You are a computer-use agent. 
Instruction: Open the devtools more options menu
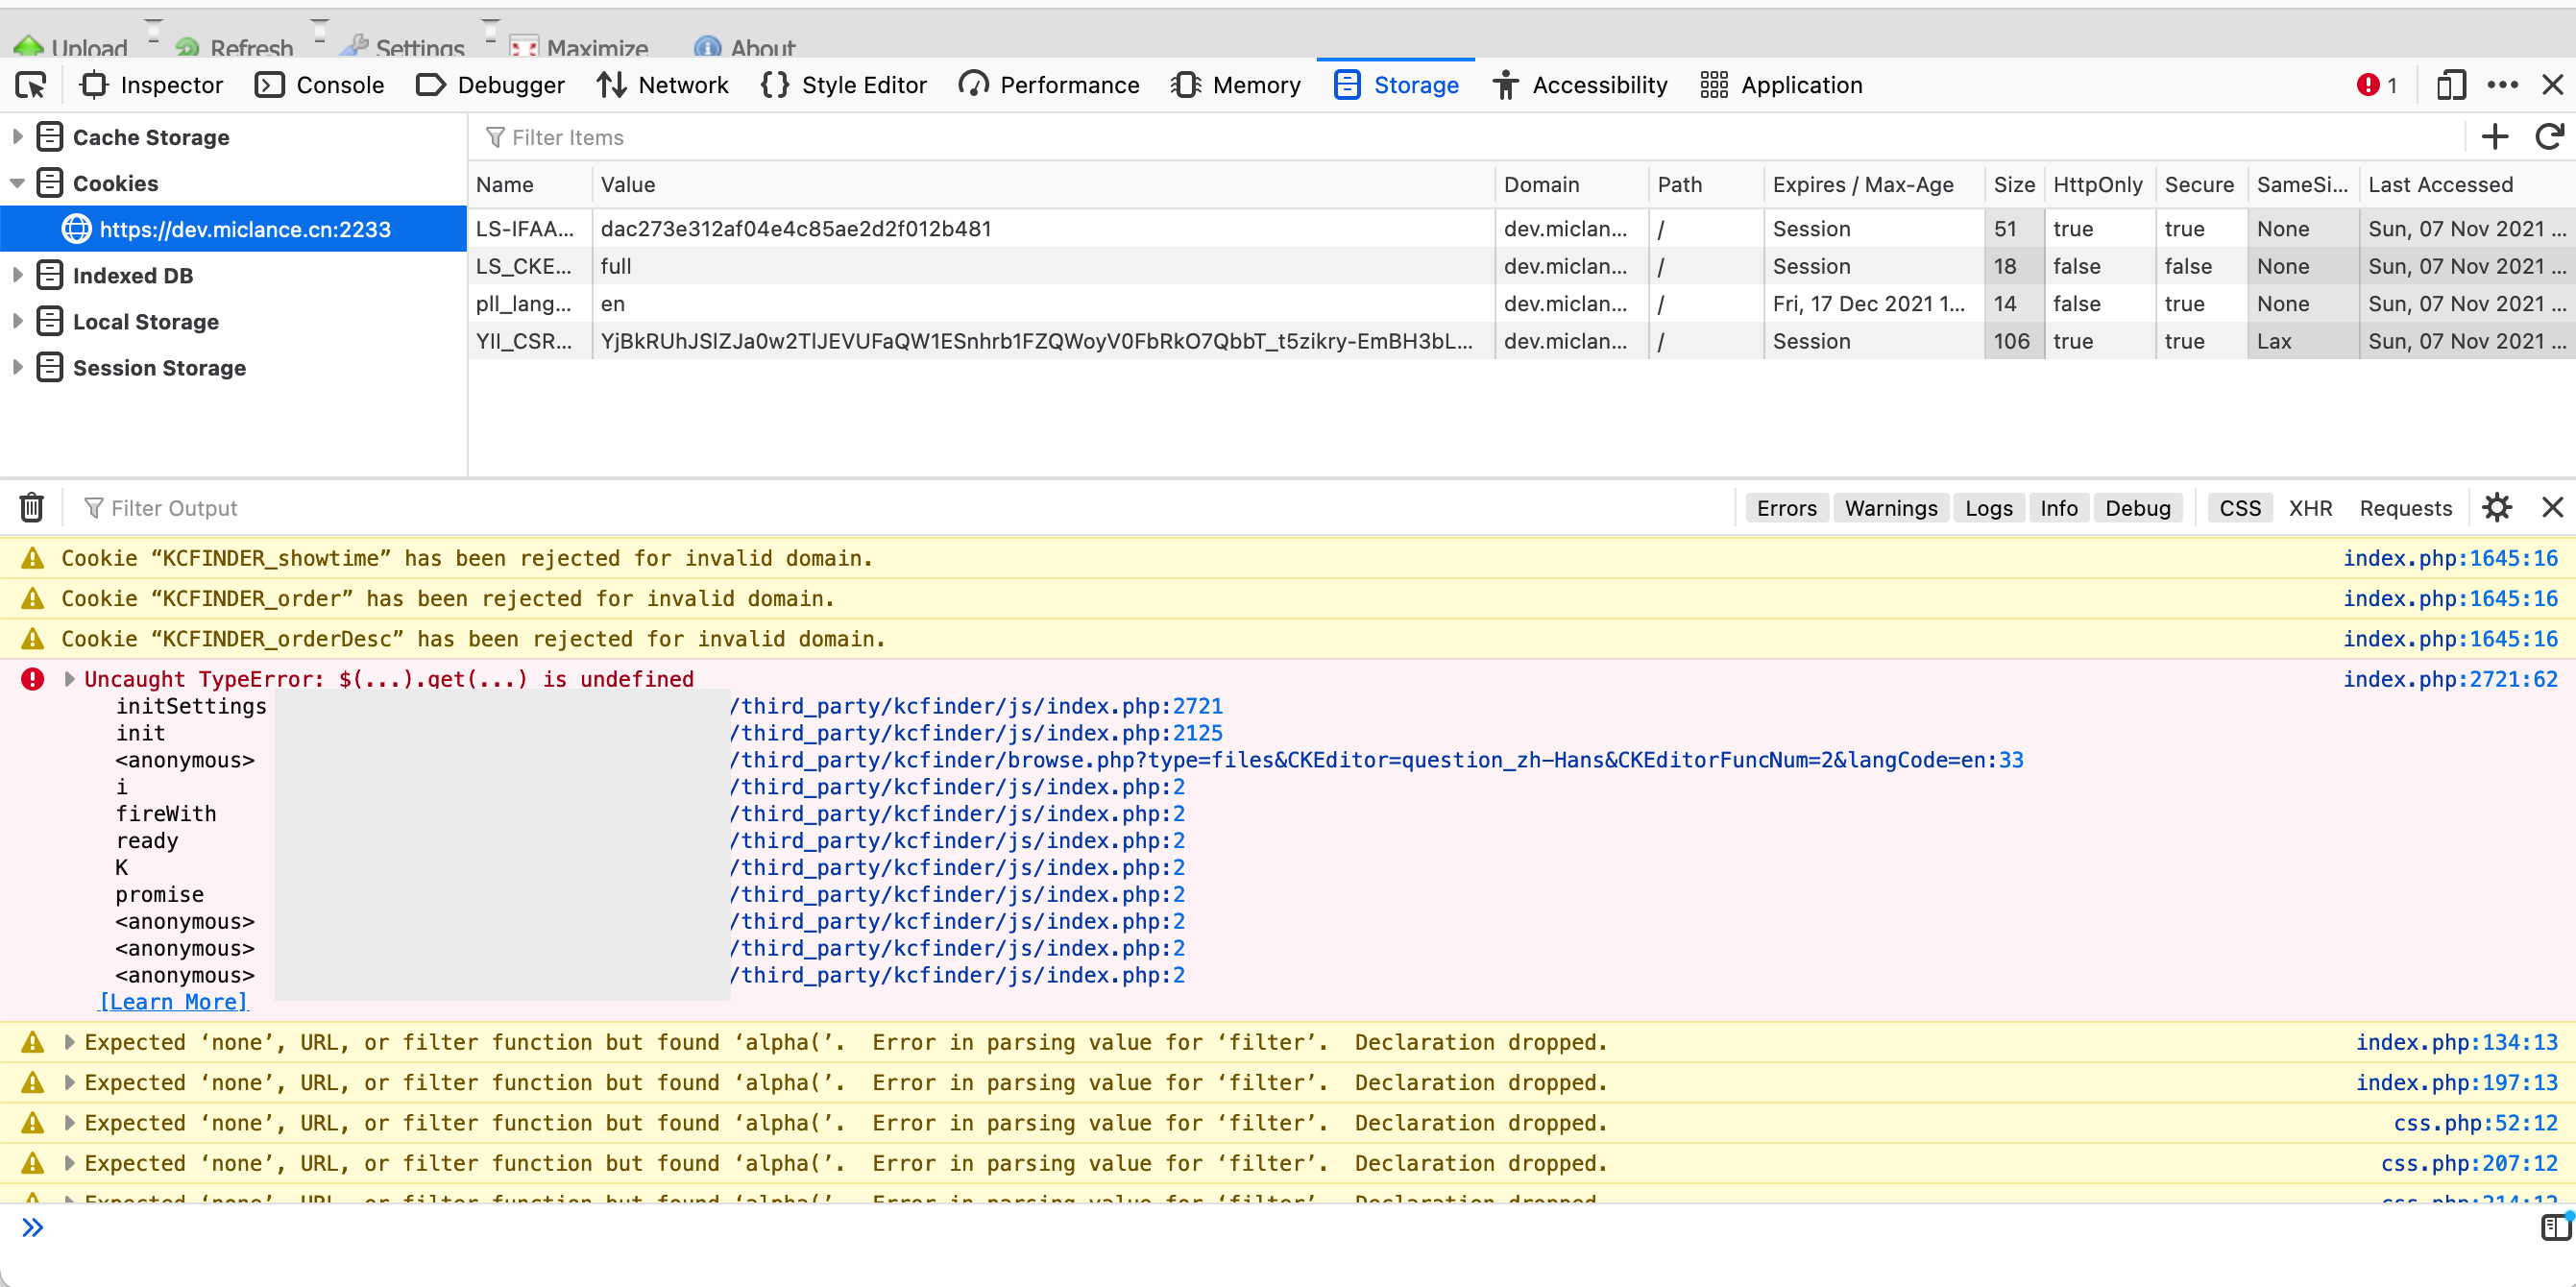pos(2502,86)
